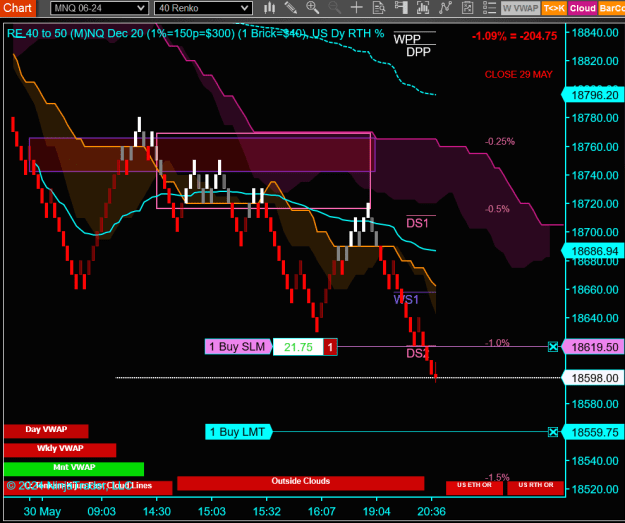Click the 30 May date axis label
Viewport: 625px width, 523px height.
[42, 511]
